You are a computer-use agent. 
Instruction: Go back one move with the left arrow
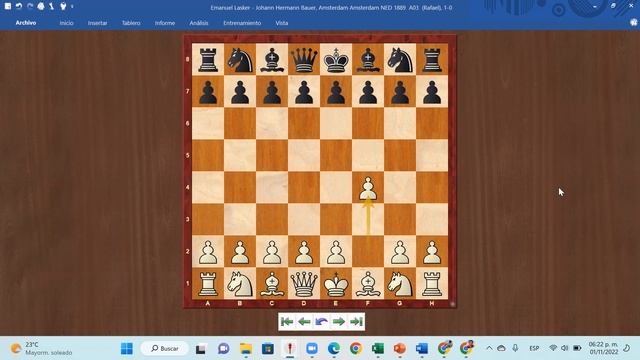pos(304,322)
